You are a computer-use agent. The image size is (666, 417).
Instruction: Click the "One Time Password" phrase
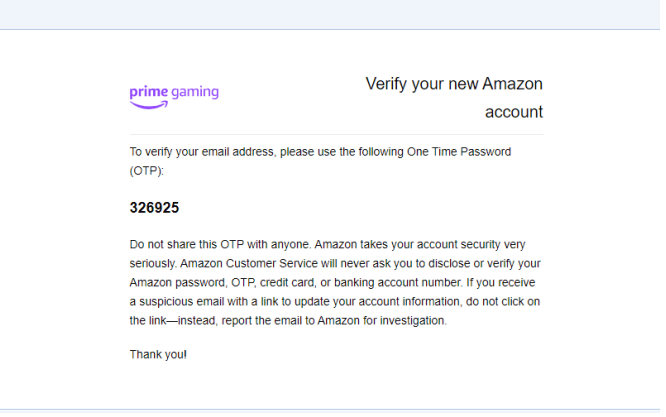point(459,152)
